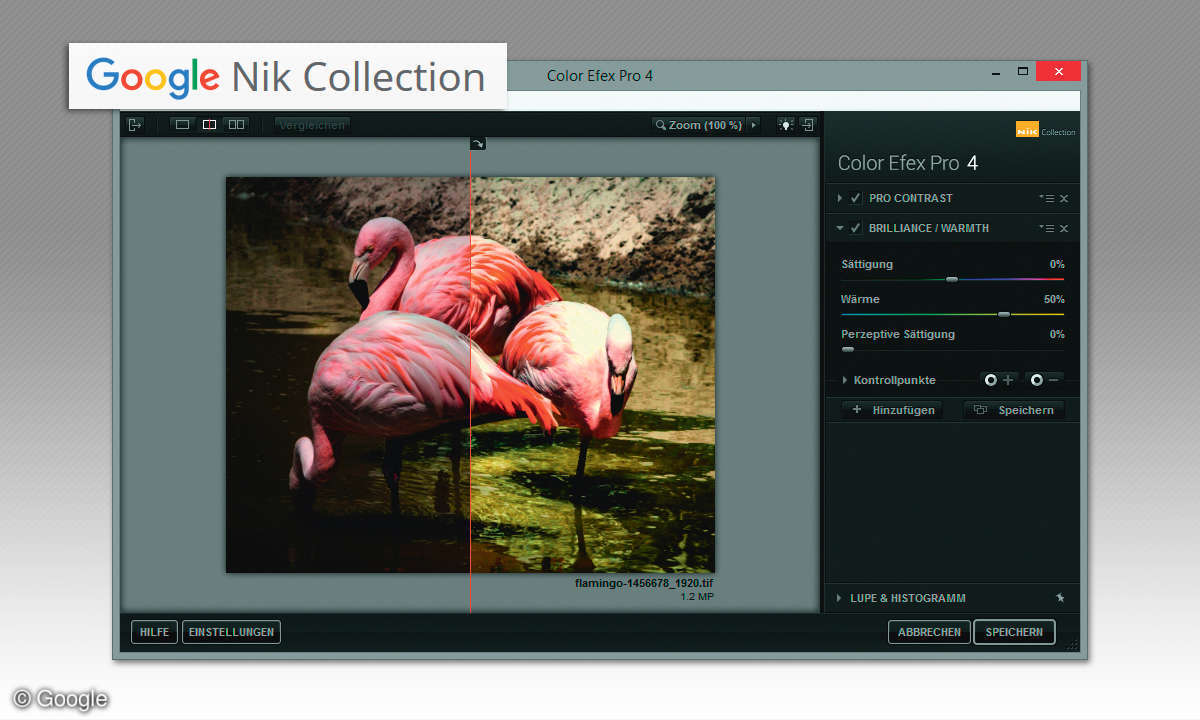The image size is (1200, 720).
Task: Open the Hilfe help button
Action: [155, 632]
